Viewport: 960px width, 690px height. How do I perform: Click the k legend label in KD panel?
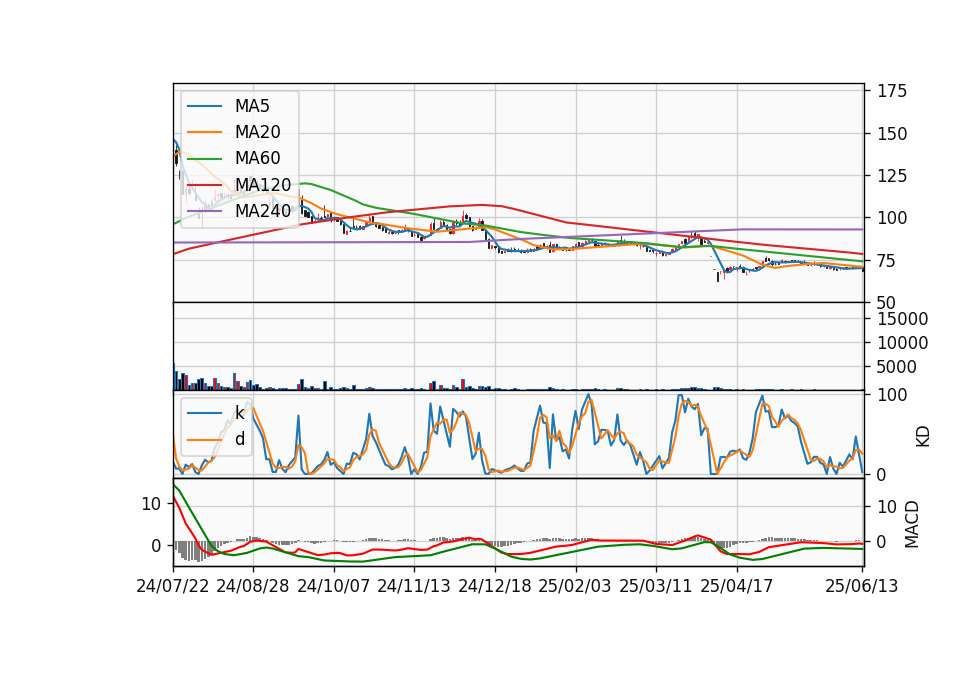coord(240,413)
